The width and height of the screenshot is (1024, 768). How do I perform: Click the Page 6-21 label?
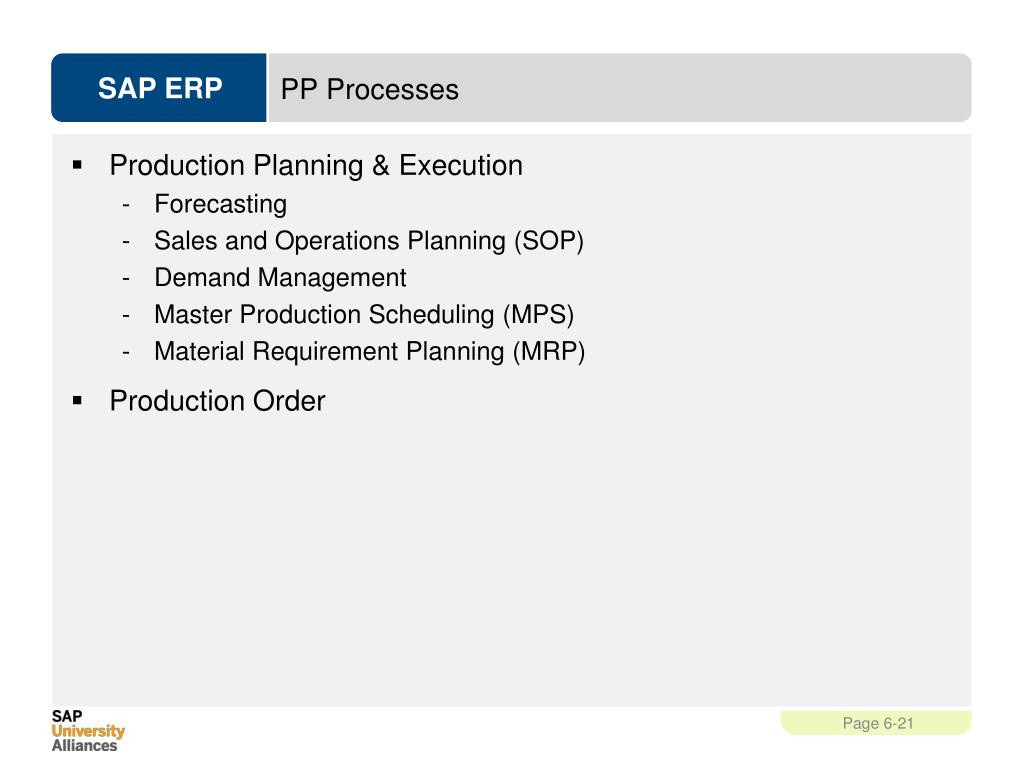[x=878, y=724]
